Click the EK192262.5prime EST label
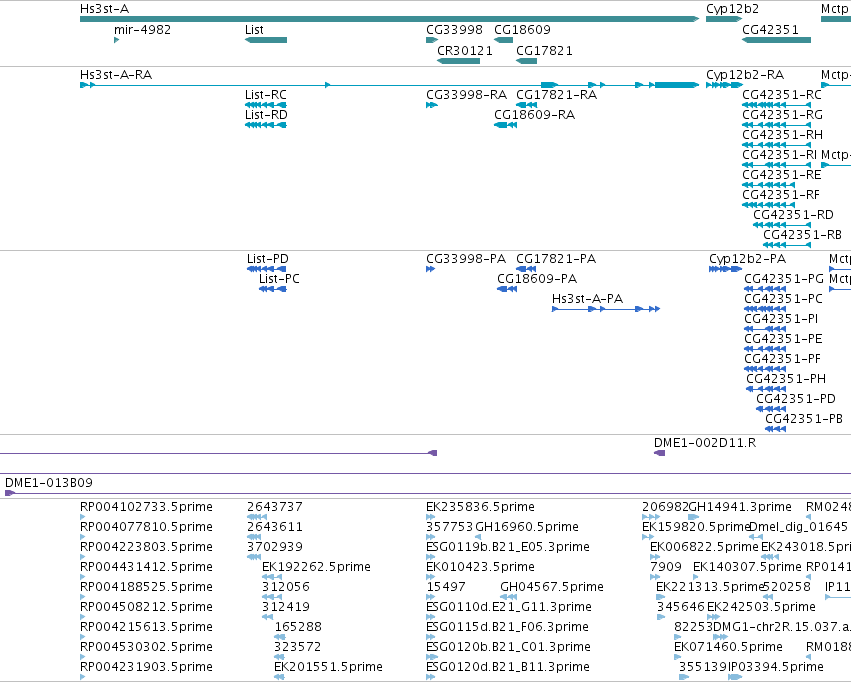This screenshot has height=682, width=851. pos(316,567)
